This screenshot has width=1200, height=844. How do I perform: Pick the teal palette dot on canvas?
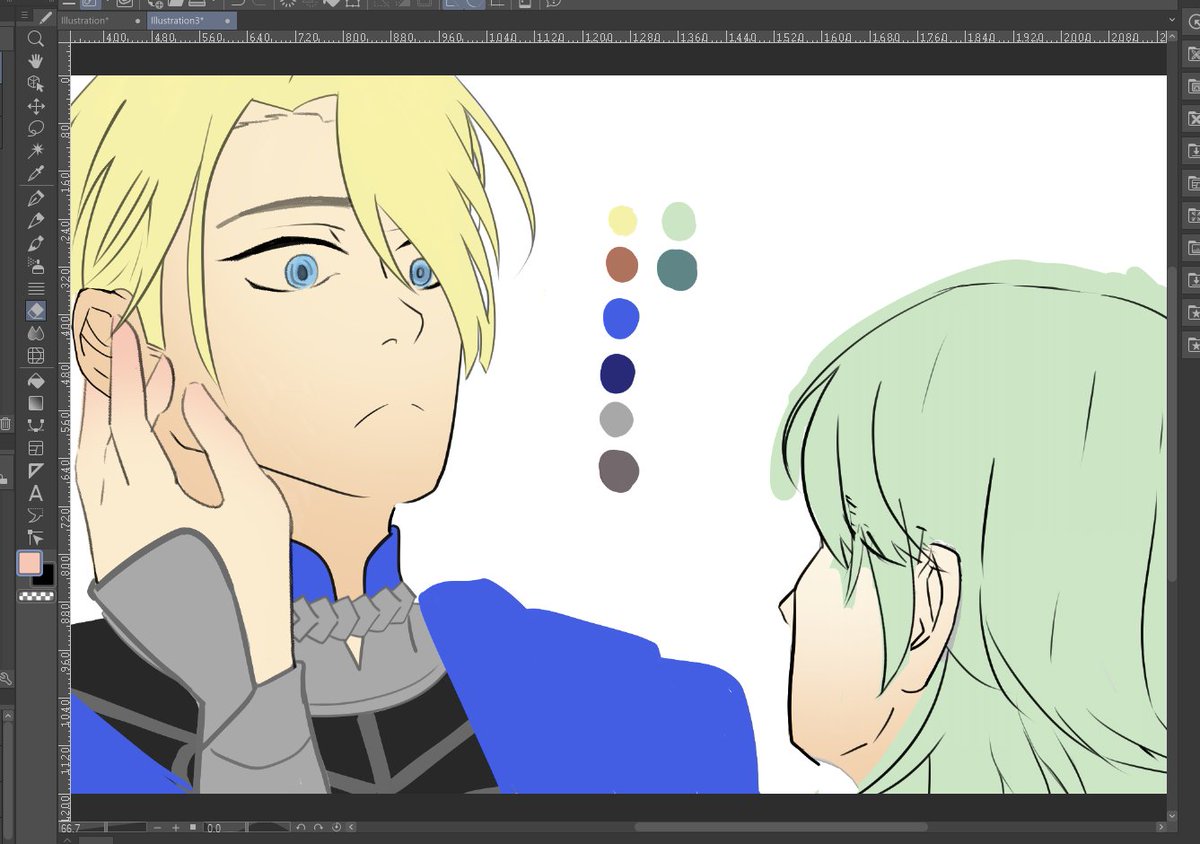(x=677, y=270)
